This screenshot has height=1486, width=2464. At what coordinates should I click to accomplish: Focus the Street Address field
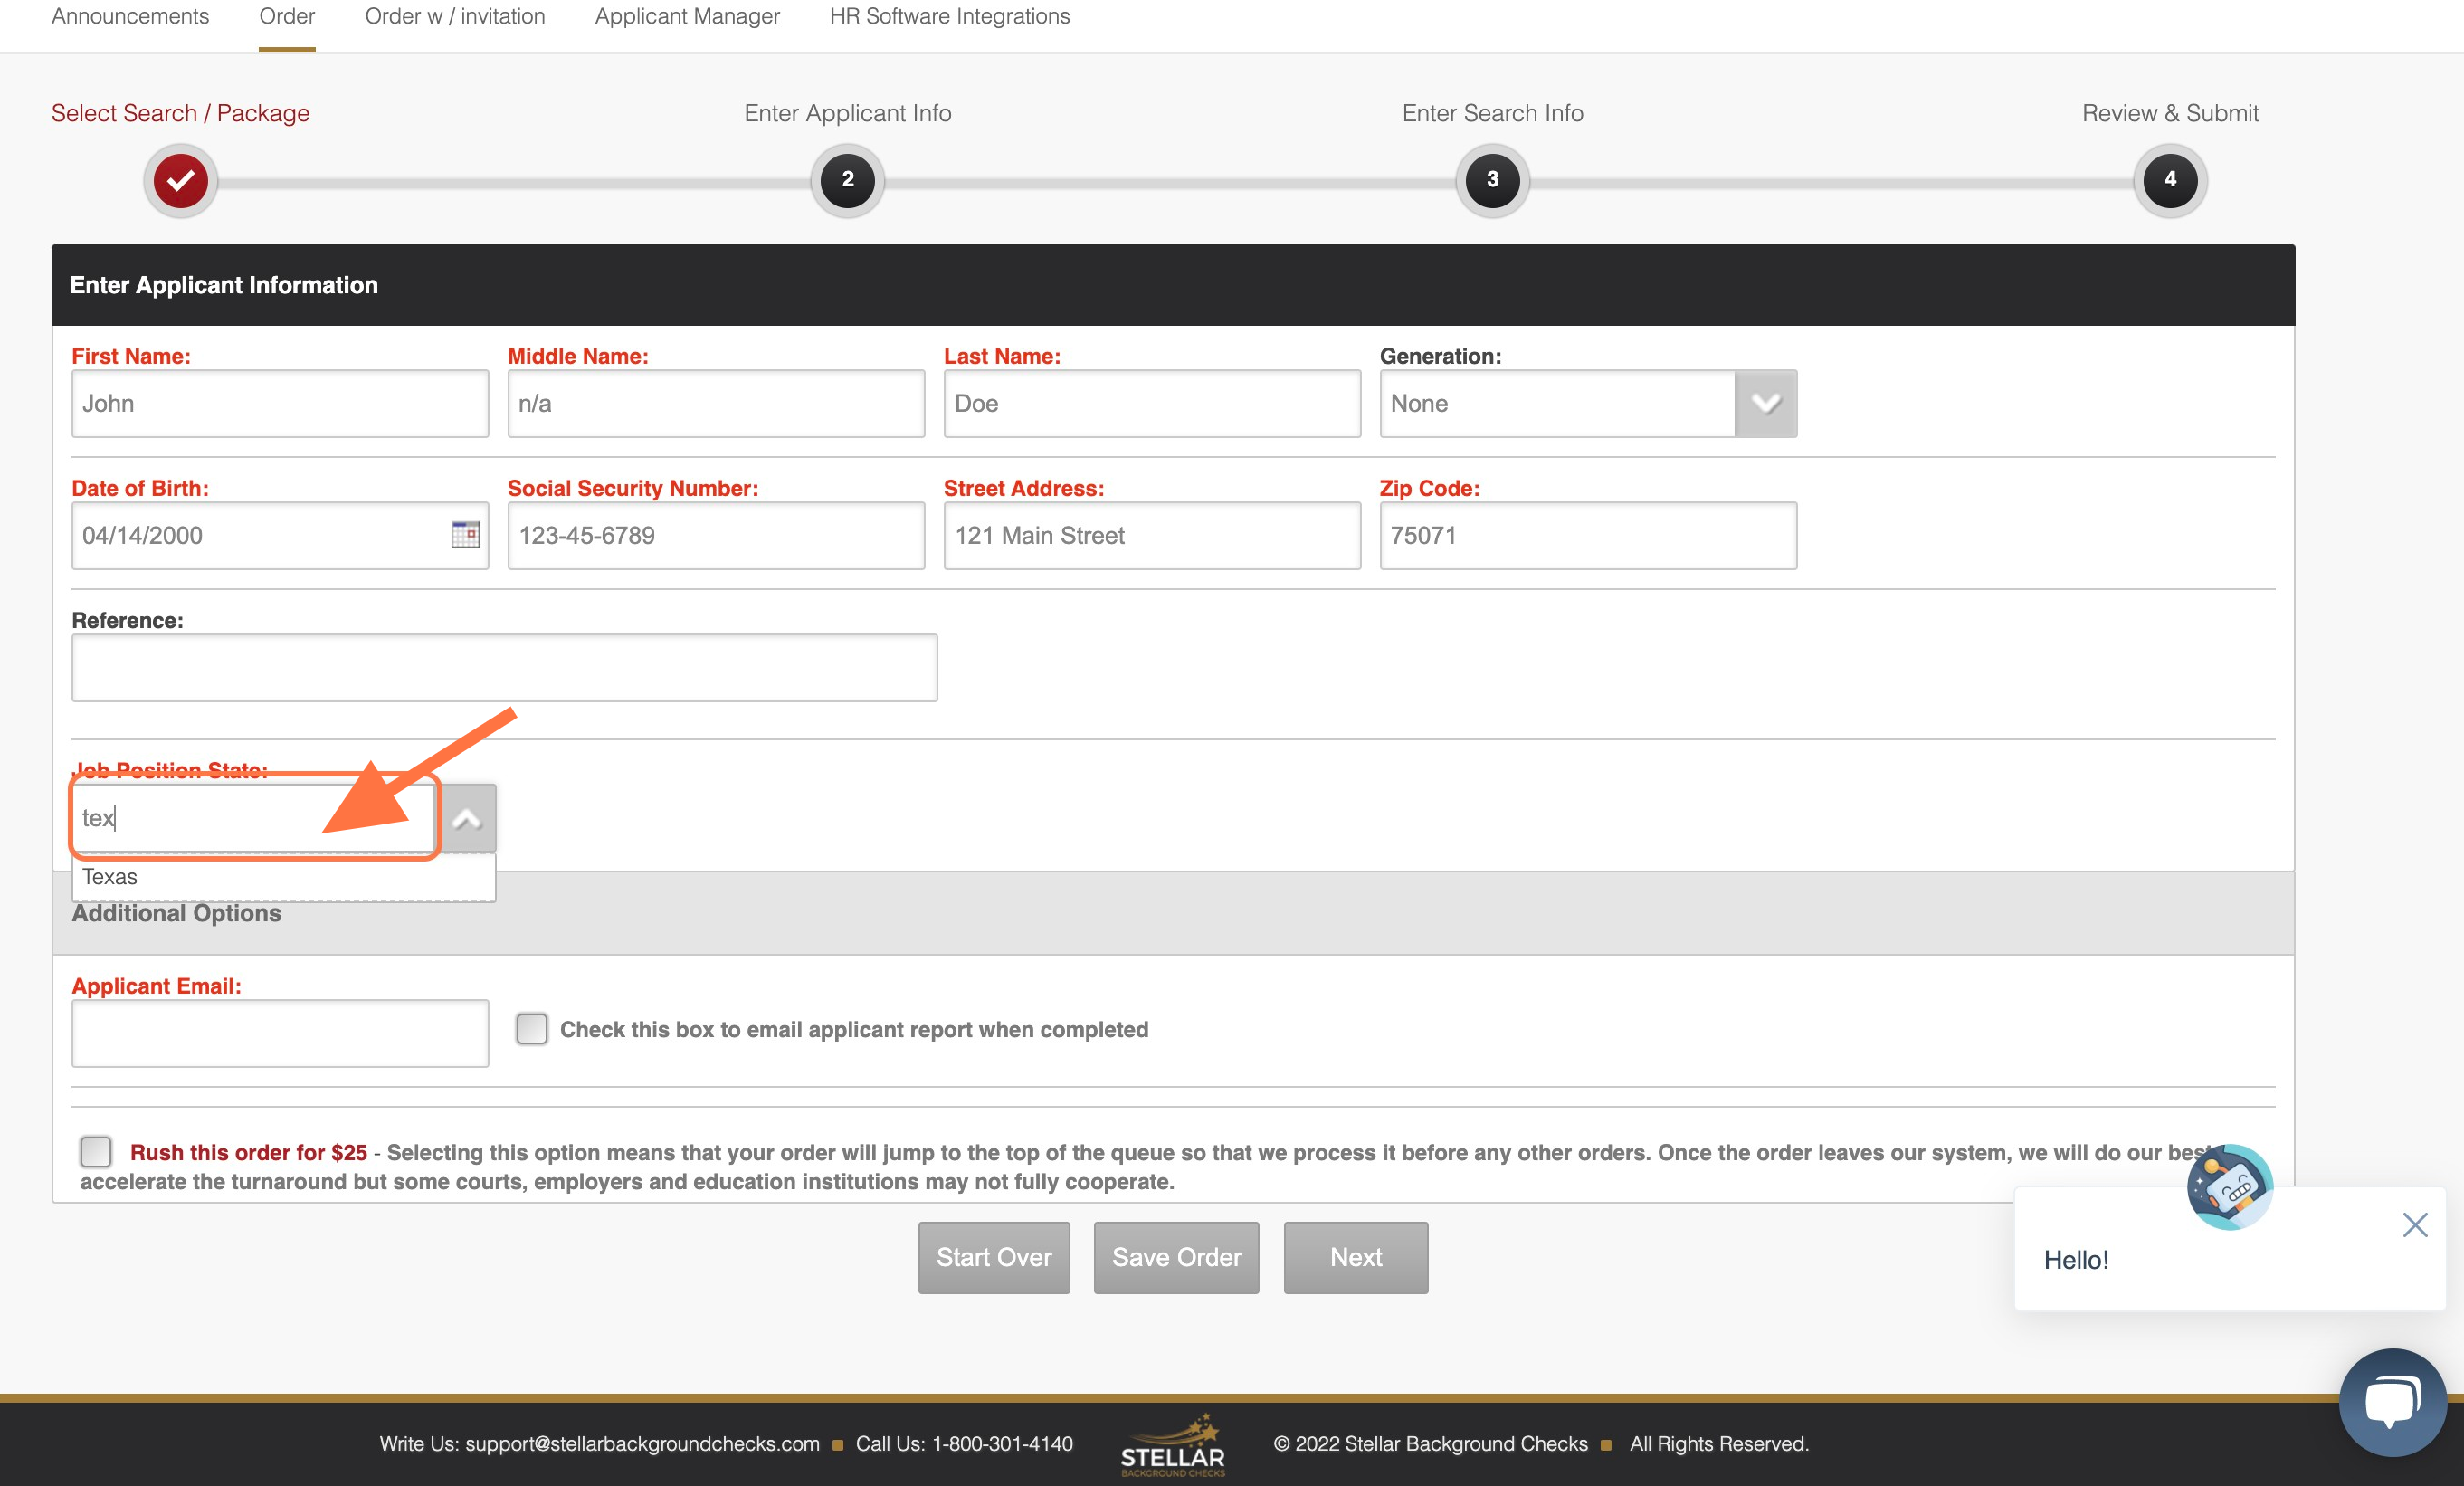(x=1152, y=535)
